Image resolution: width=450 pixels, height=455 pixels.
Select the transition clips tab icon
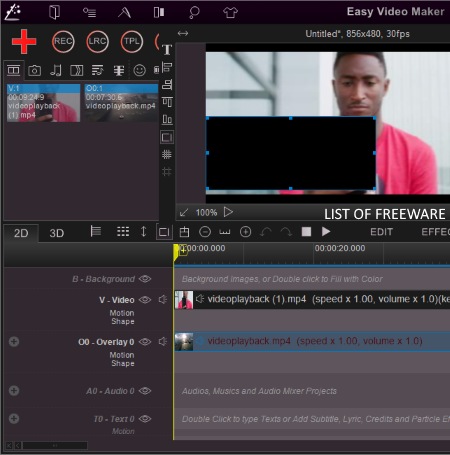pyautogui.click(x=77, y=70)
